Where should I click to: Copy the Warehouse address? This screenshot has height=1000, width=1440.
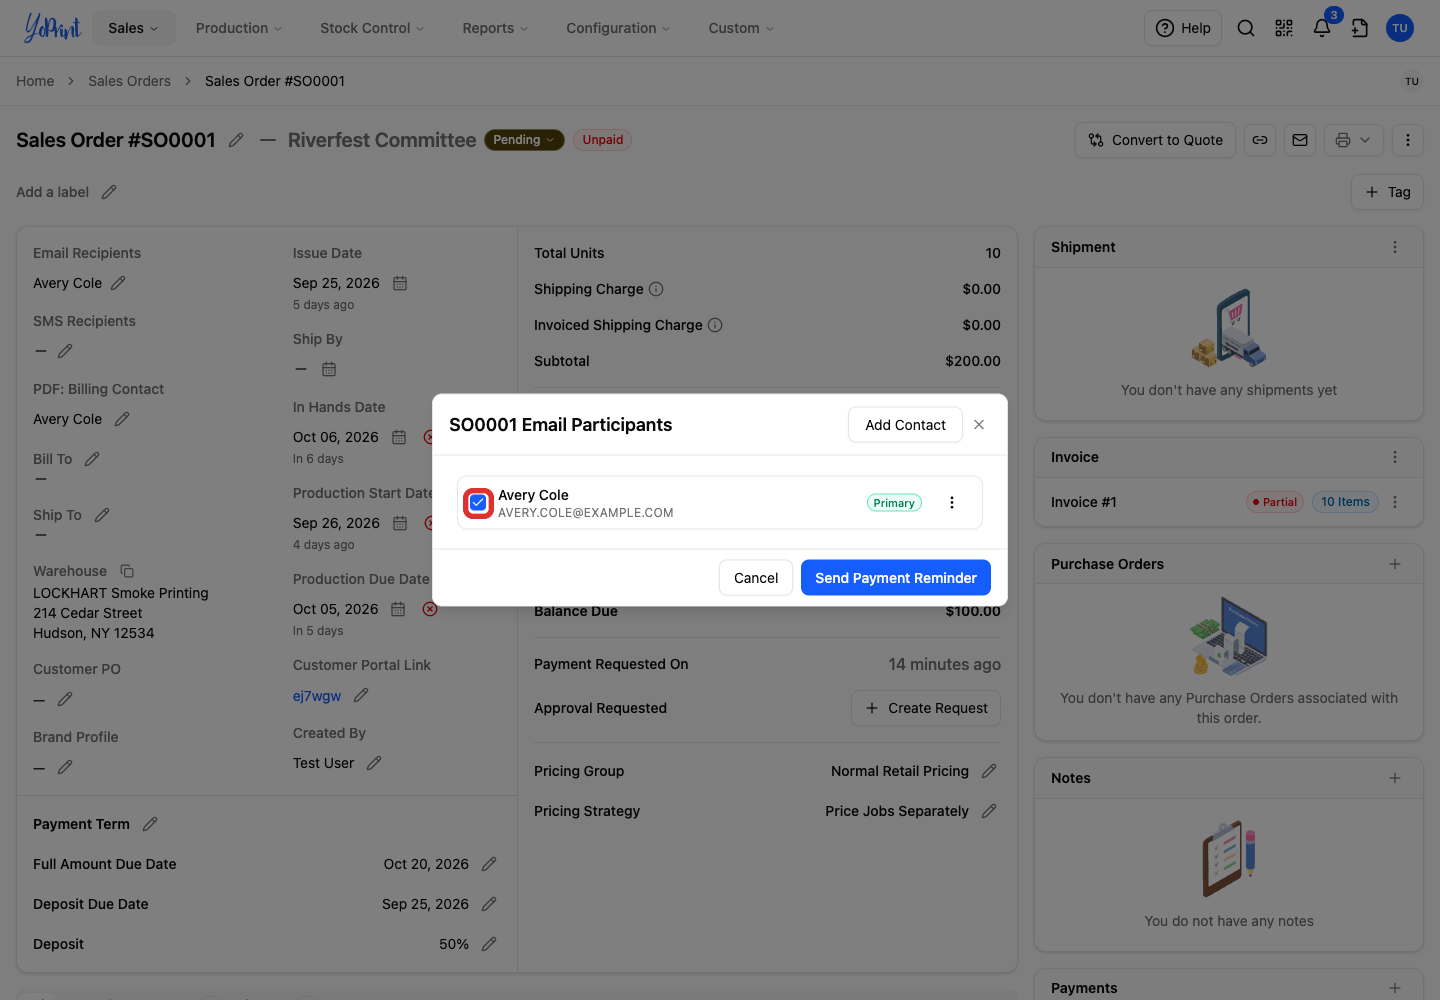tap(127, 571)
